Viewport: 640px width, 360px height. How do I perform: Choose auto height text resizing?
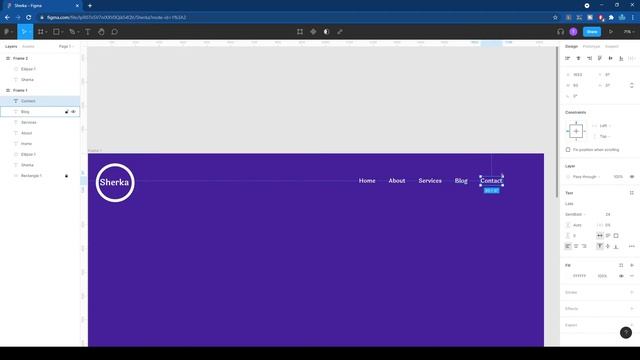608,236
